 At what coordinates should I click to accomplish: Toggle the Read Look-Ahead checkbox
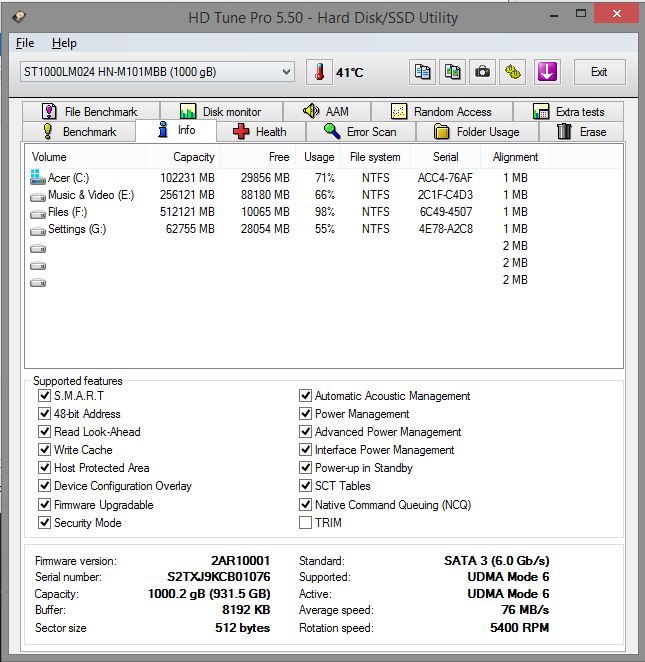(x=44, y=431)
